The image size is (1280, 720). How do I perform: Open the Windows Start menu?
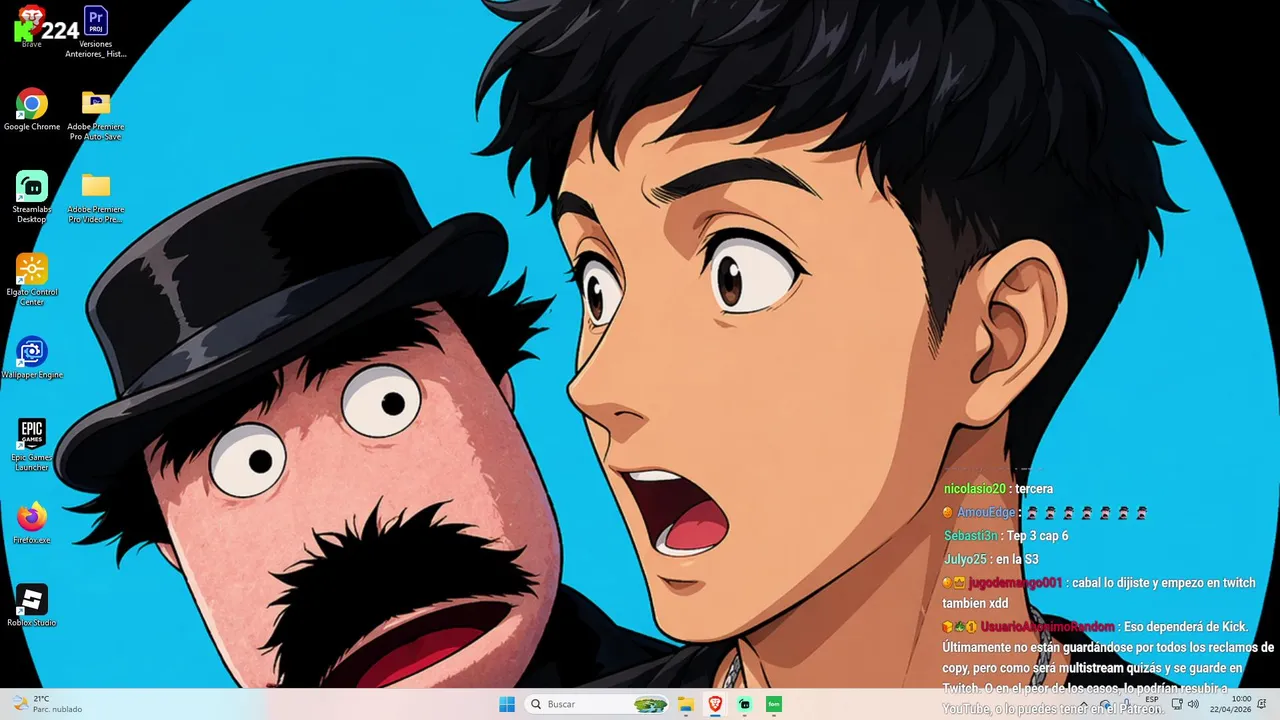[507, 704]
